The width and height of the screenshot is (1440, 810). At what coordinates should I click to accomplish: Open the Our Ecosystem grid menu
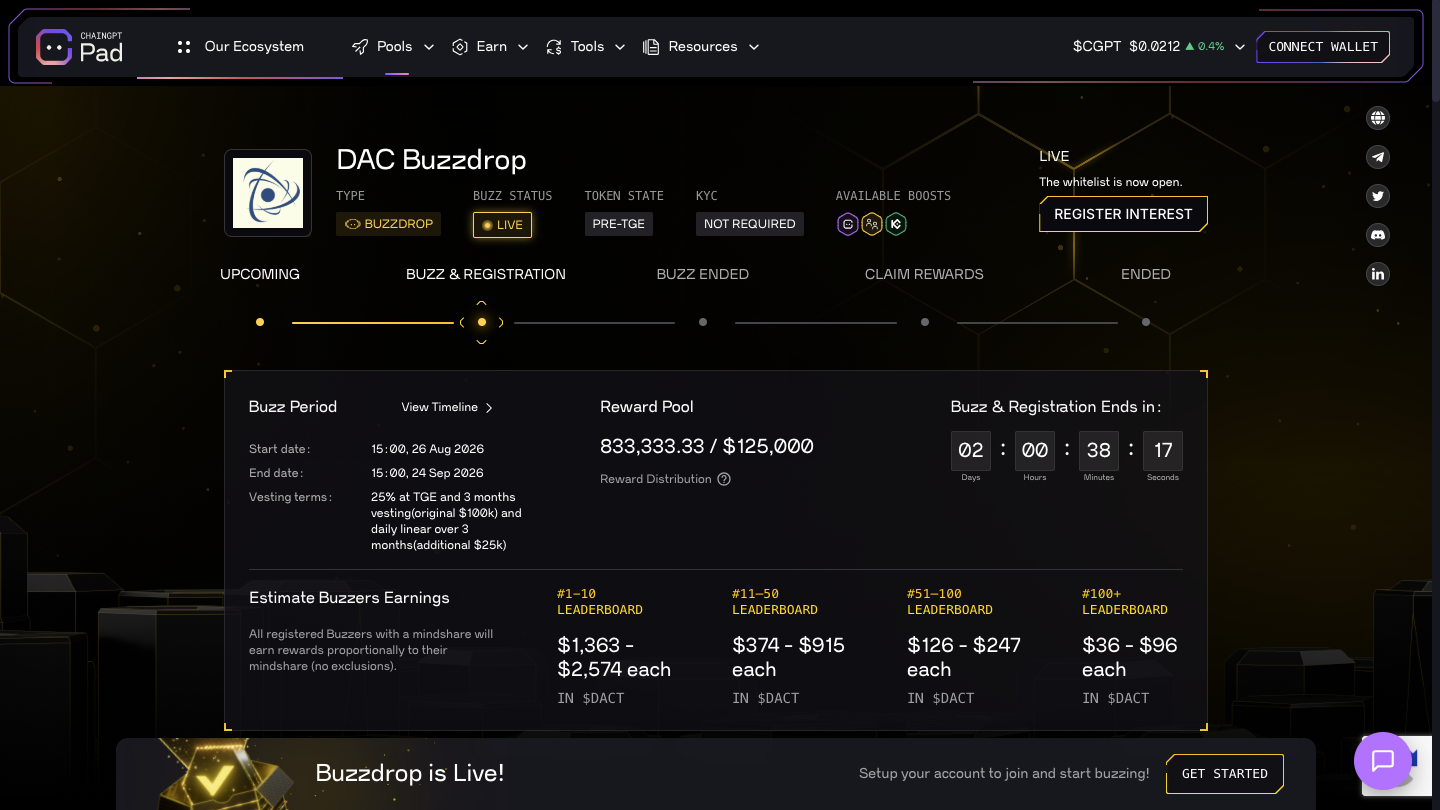[240, 47]
